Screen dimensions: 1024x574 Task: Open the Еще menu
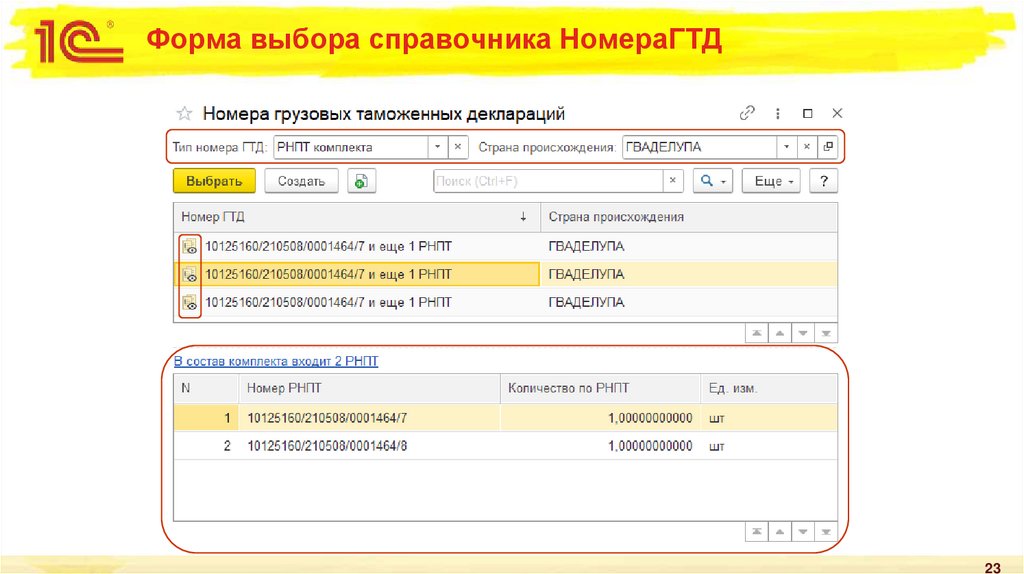click(x=771, y=181)
